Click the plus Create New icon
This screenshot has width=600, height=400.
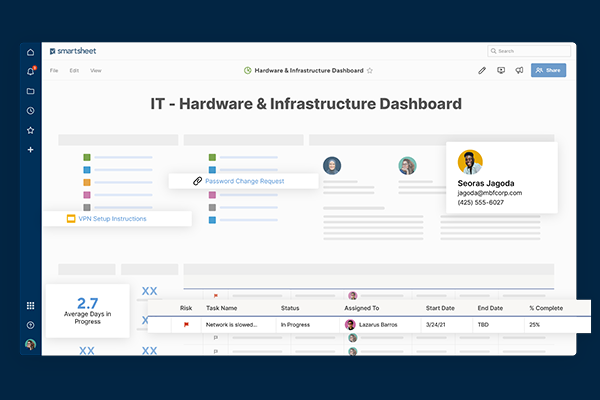31,150
